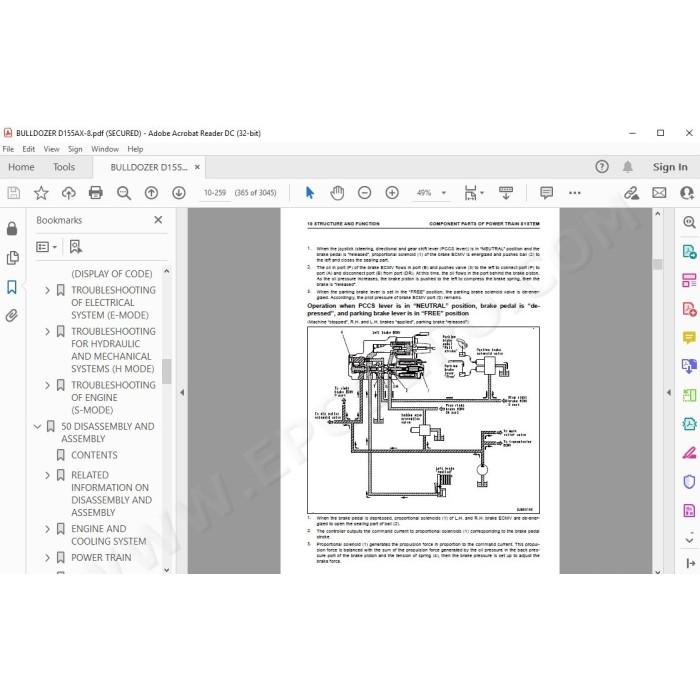Collapse the right tools pane arrow

669,392
